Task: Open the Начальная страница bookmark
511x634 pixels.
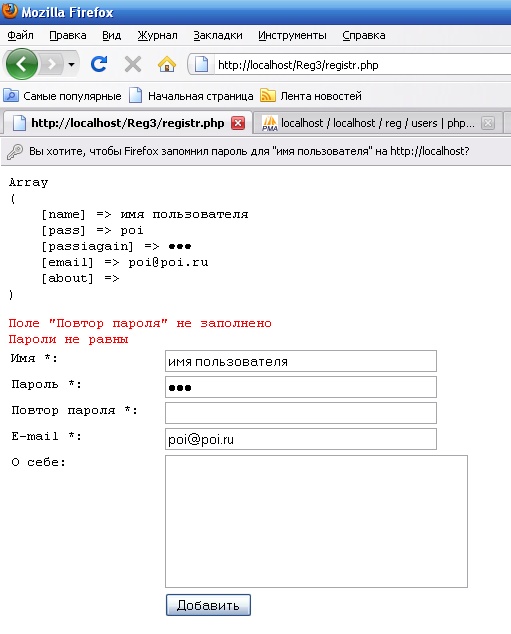Action: click(x=191, y=96)
